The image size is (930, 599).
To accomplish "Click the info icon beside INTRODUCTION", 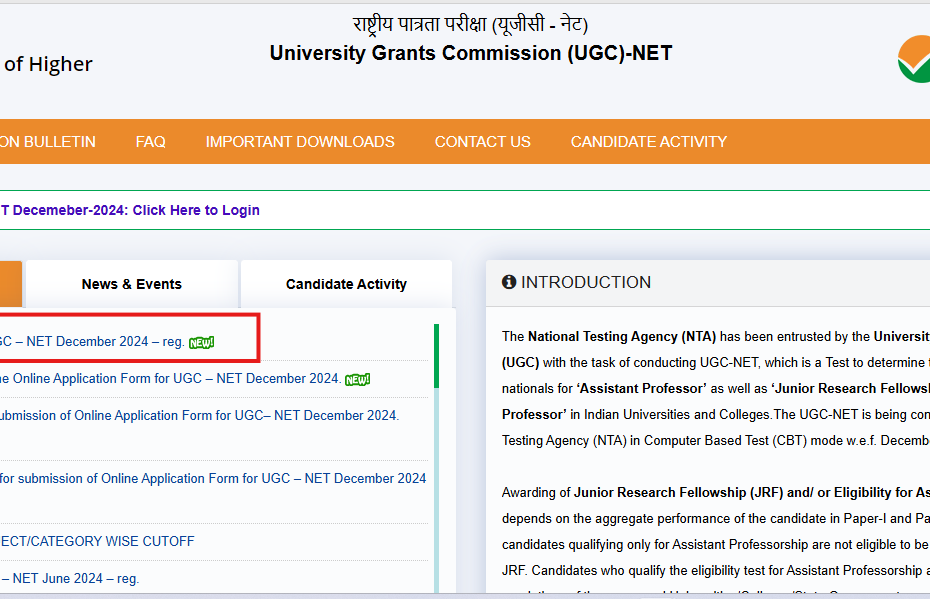I will click(x=509, y=283).
